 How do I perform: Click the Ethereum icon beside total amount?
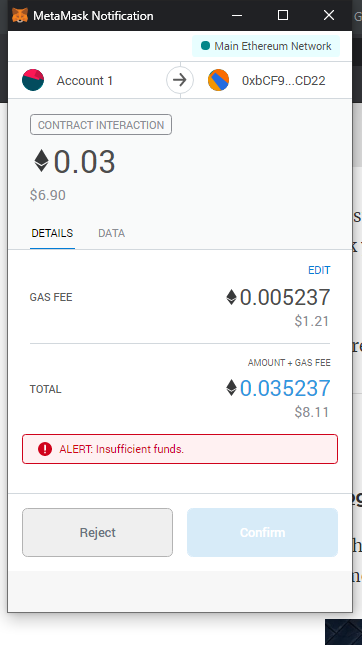click(x=231, y=388)
